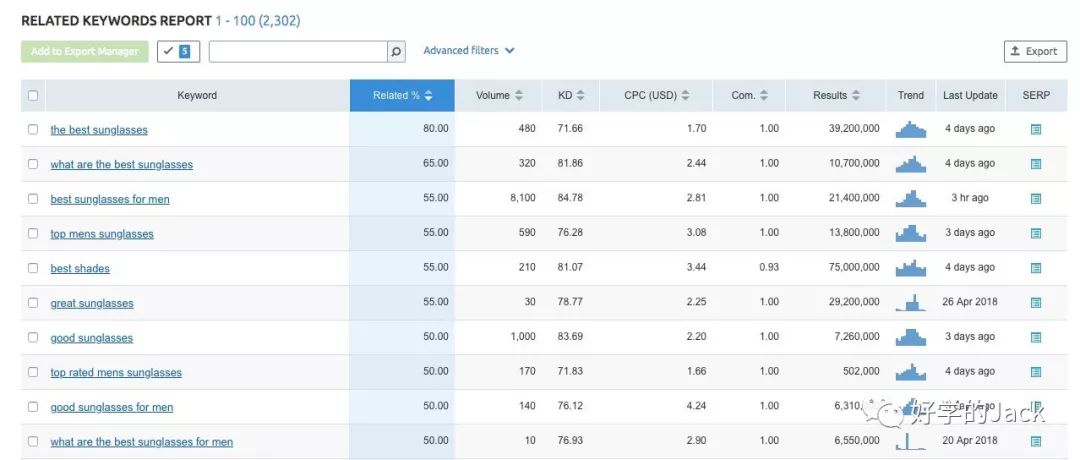The height and width of the screenshot is (460, 1080).
Task: View SERP icon for best shades row
Action: 1036,268
